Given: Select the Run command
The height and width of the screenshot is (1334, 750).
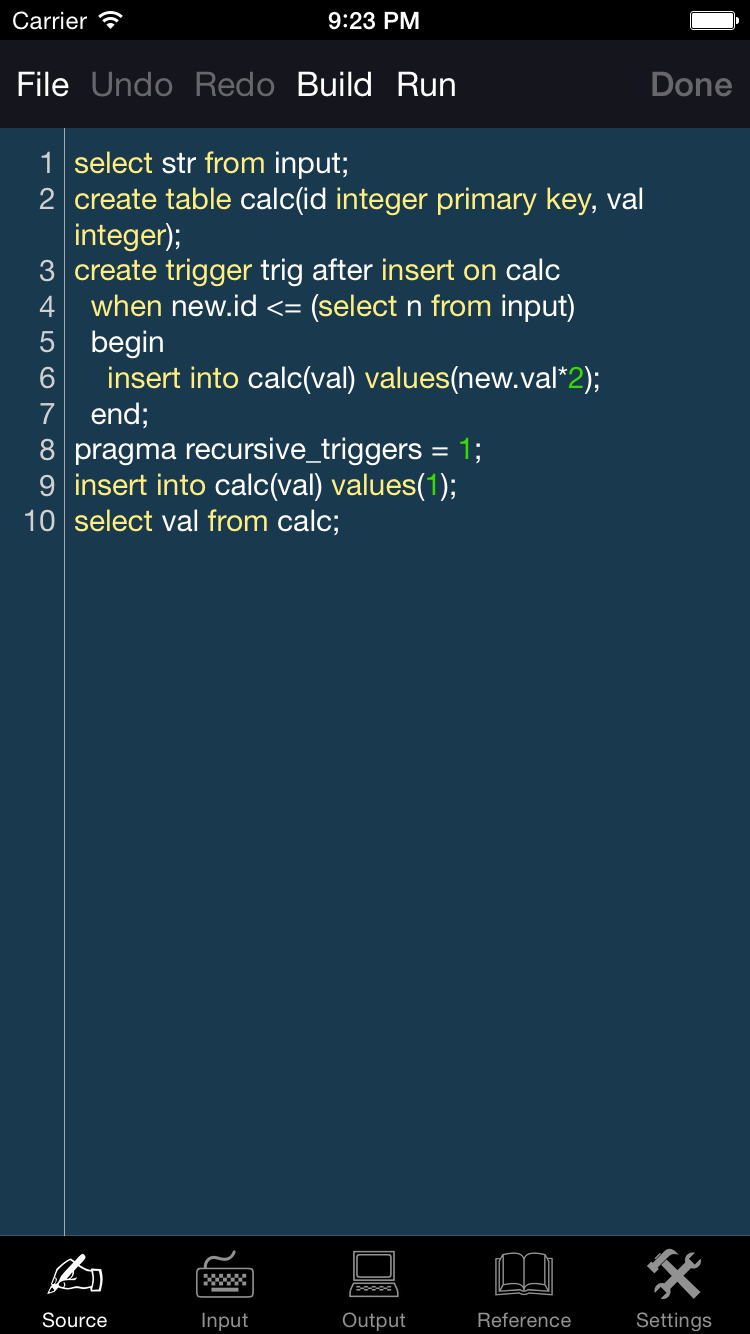Looking at the screenshot, I should point(426,85).
